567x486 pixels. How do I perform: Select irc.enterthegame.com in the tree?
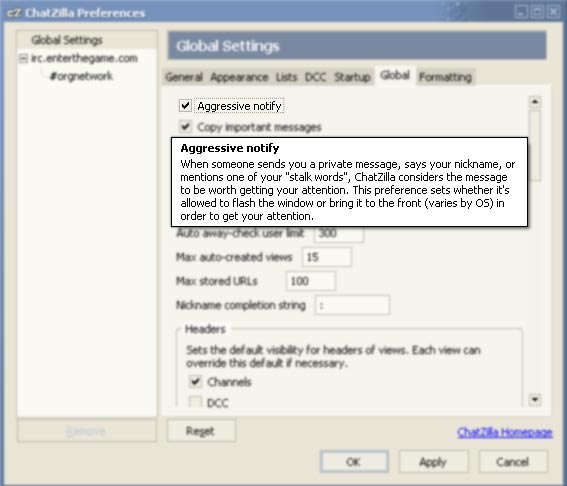84,58
